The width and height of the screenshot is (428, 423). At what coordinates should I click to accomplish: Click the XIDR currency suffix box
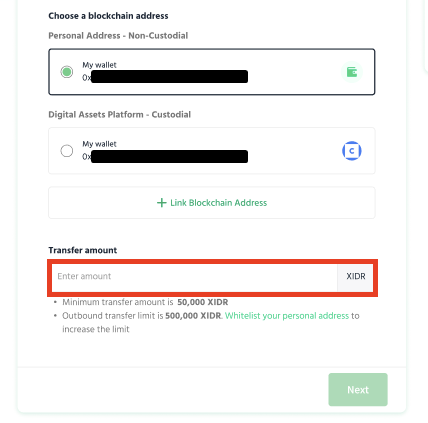(355, 276)
